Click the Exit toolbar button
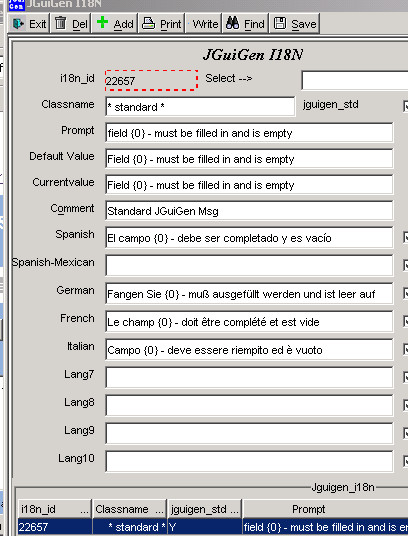Screen dimensions: 408x536 tap(29, 24)
